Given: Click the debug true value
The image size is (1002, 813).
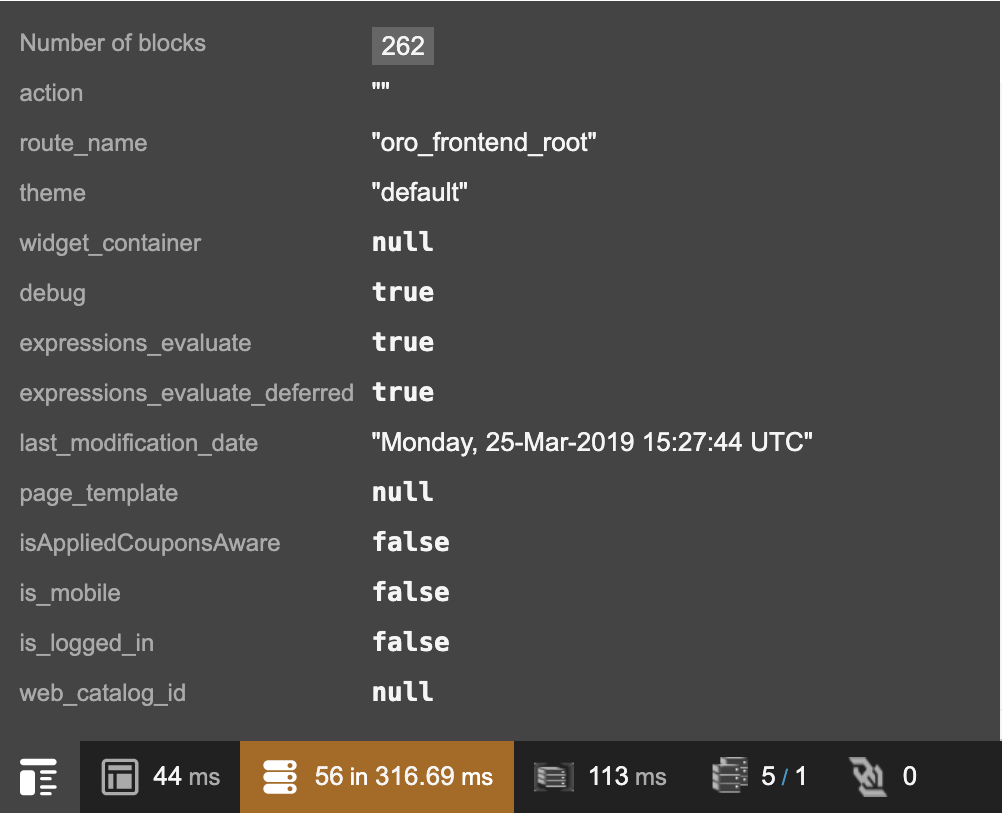Looking at the screenshot, I should (403, 293).
